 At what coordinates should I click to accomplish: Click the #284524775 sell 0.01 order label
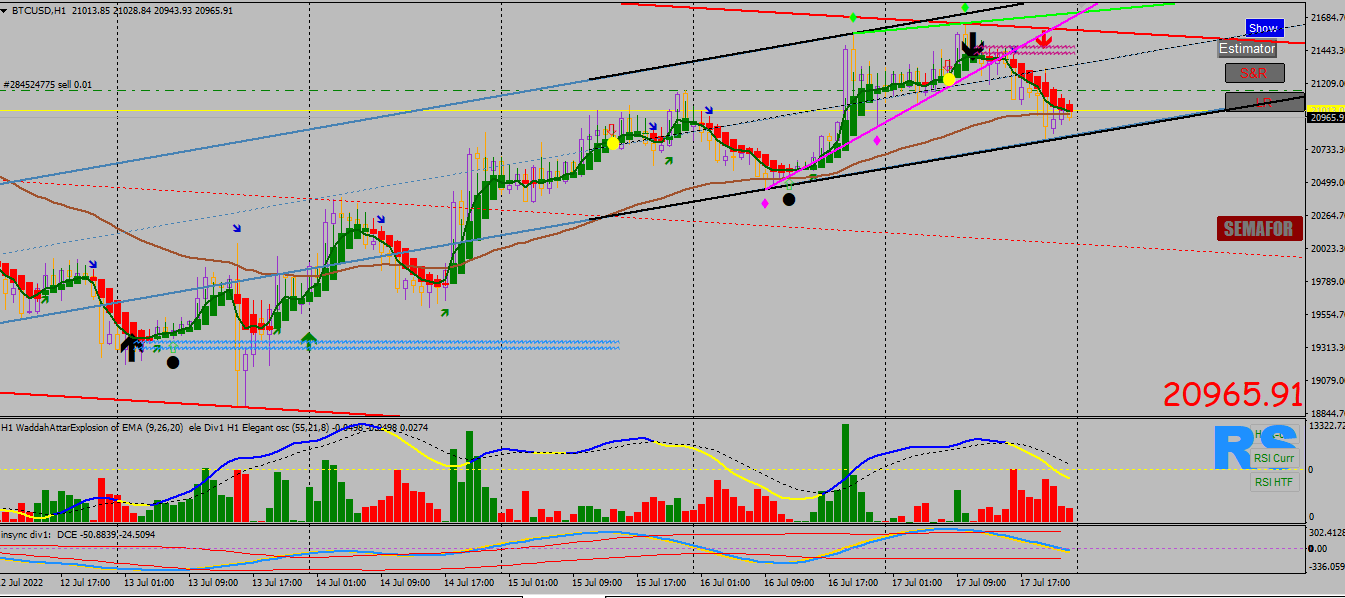(x=48, y=85)
